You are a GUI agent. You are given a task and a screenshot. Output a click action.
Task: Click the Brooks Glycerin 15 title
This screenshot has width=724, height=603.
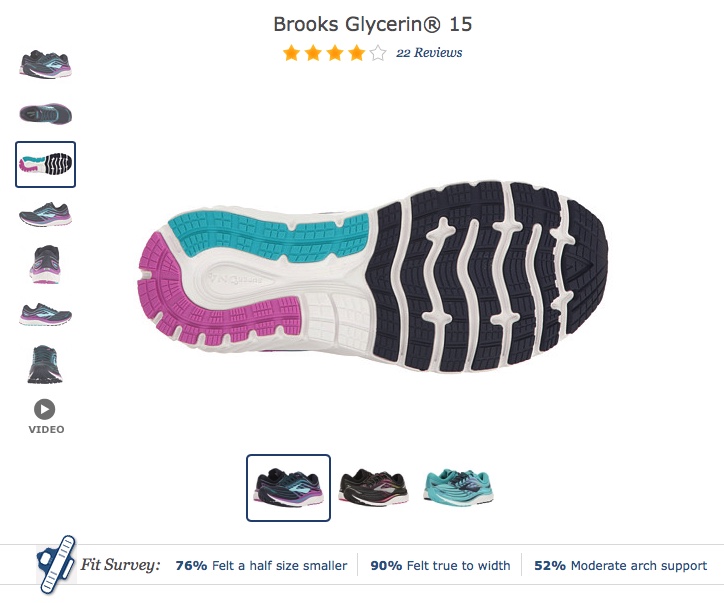pos(373,24)
